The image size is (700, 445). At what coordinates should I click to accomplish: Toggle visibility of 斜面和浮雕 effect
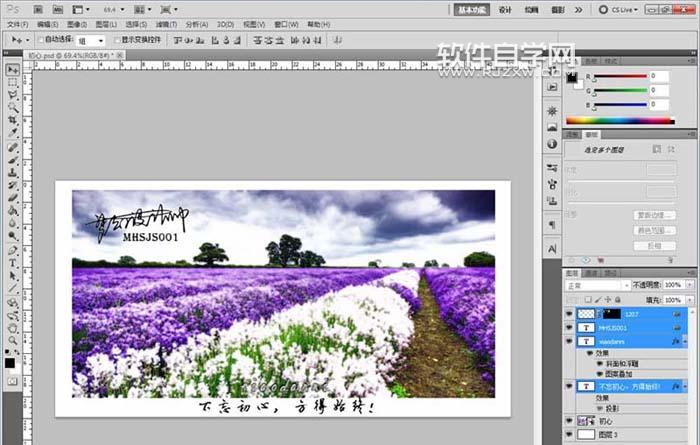[x=600, y=364]
